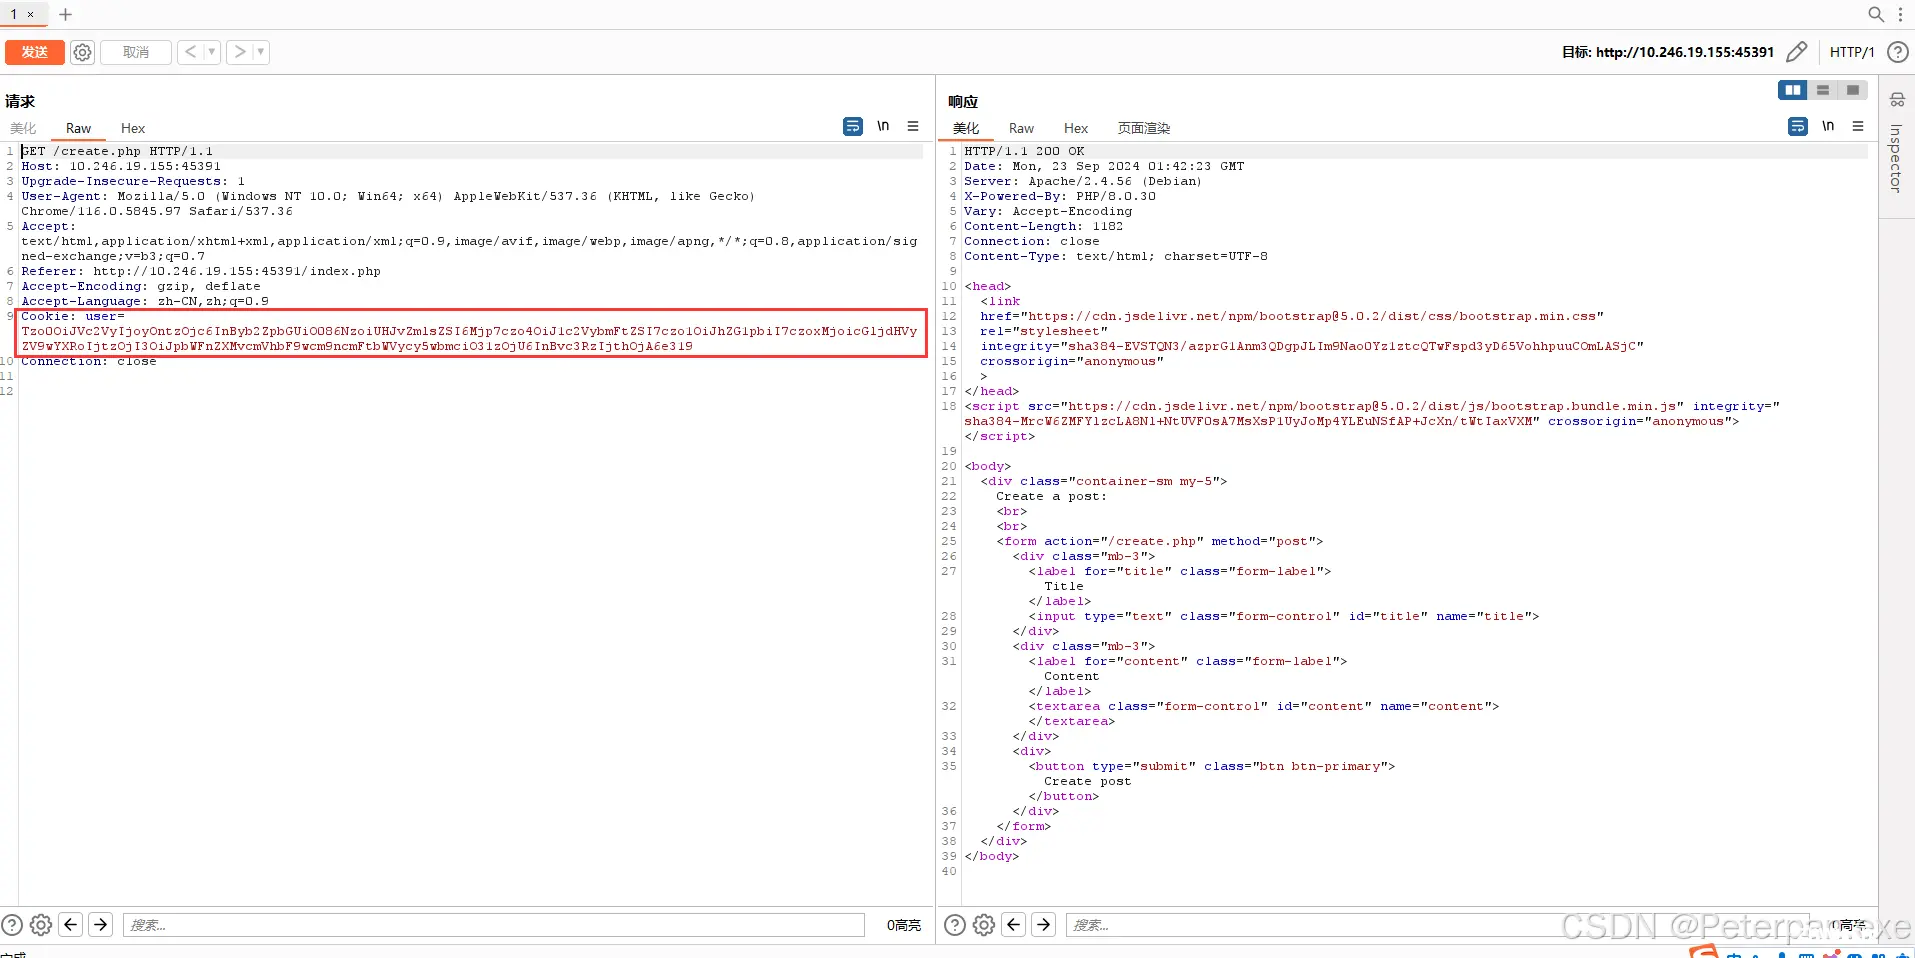Open the three-dot options menu at the top right

[1900, 14]
